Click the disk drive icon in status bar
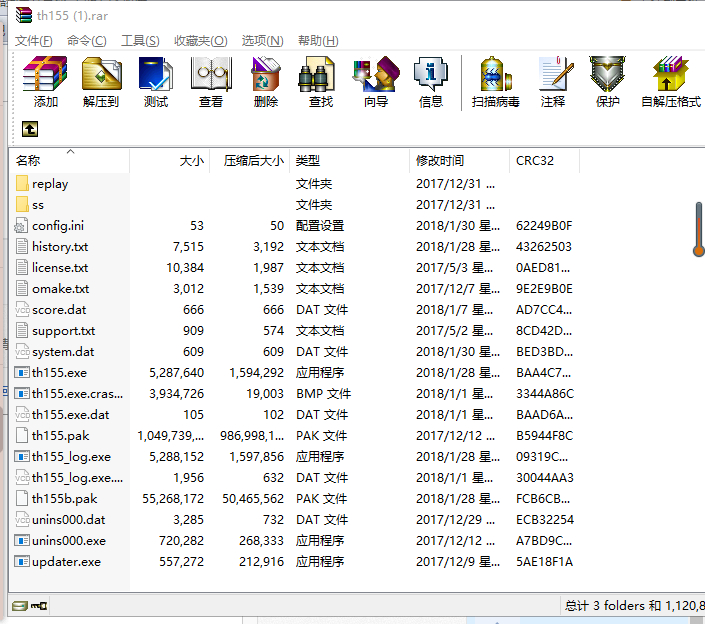This screenshot has height=624, width=705. (19, 606)
